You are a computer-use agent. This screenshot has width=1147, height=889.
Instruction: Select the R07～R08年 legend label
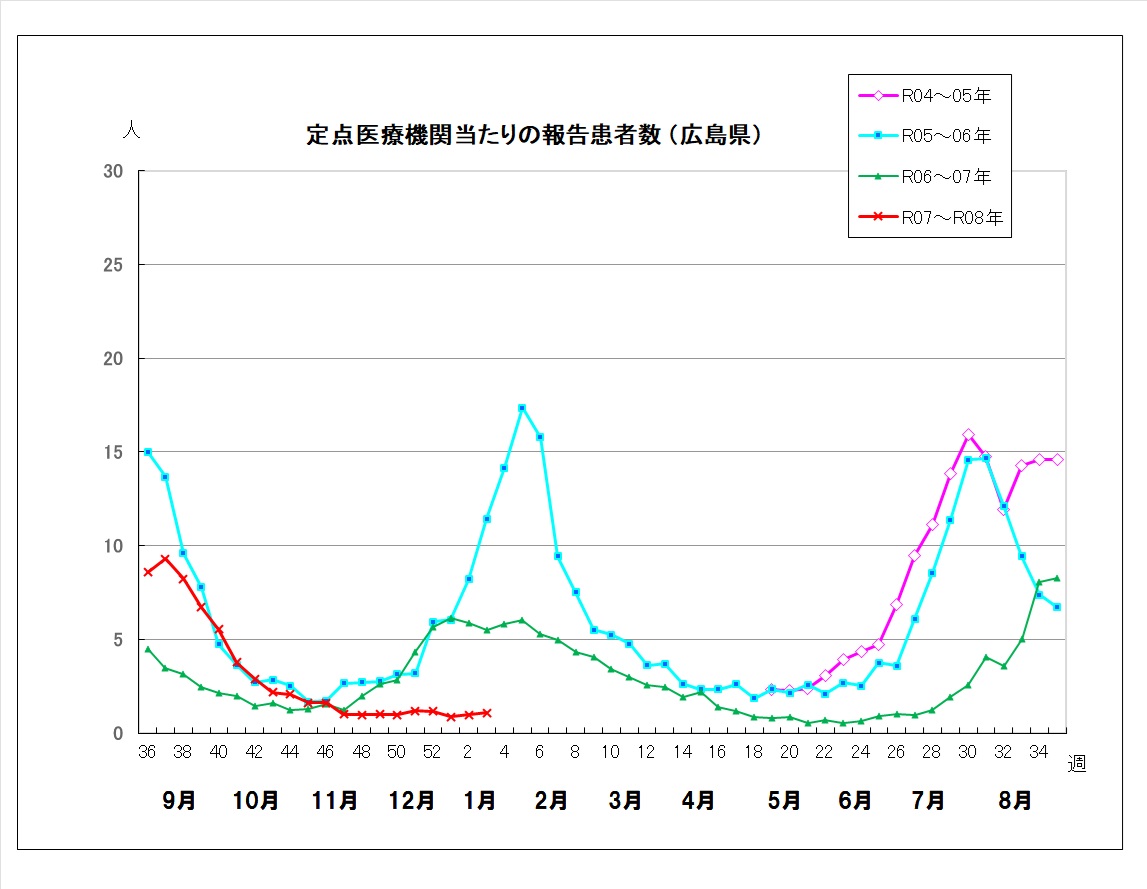pos(952,217)
